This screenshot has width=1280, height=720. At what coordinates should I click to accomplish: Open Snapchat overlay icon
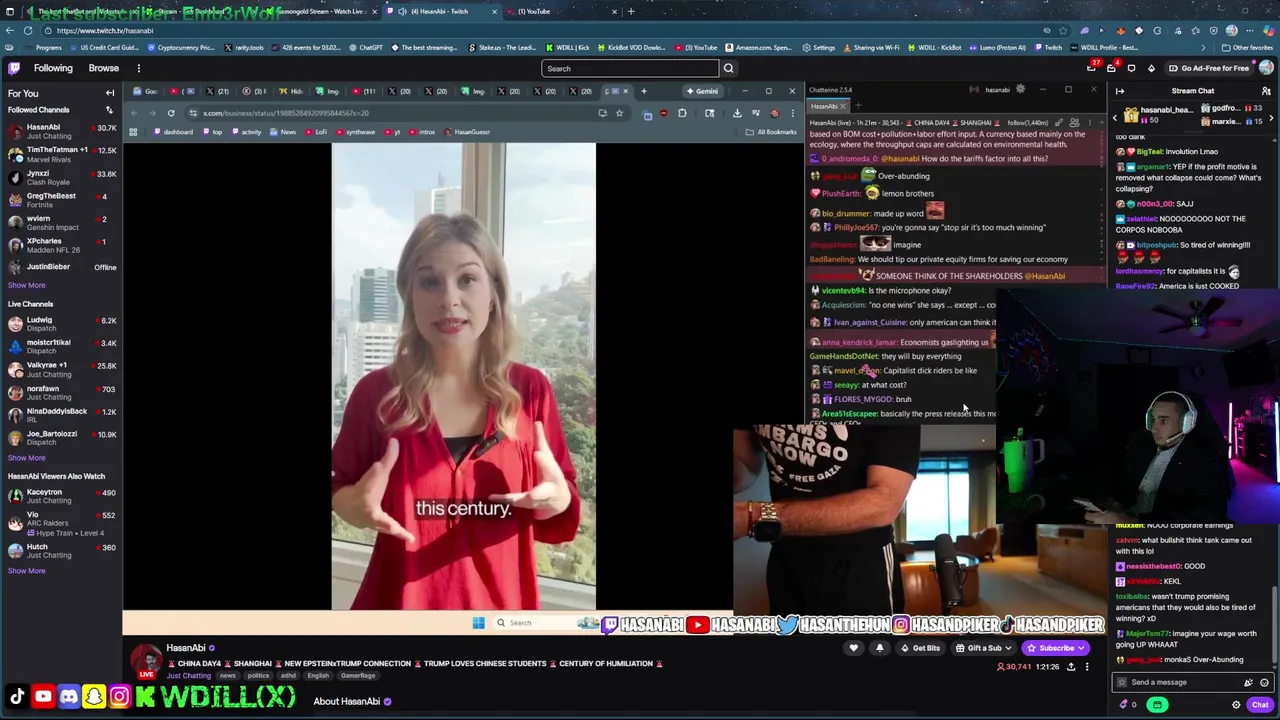pyautogui.click(x=94, y=696)
